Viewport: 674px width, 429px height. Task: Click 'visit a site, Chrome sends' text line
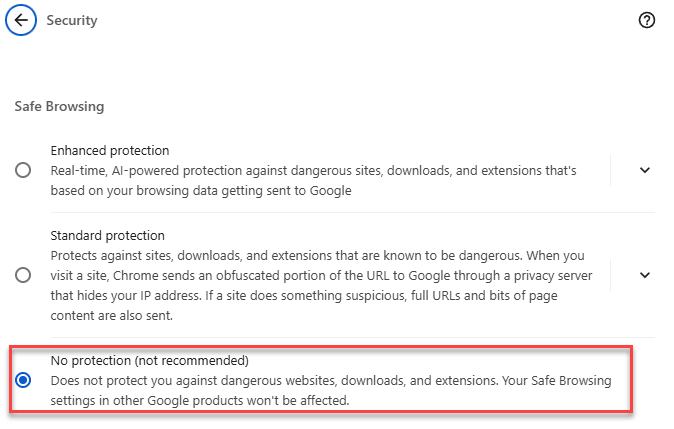[x=321, y=276]
